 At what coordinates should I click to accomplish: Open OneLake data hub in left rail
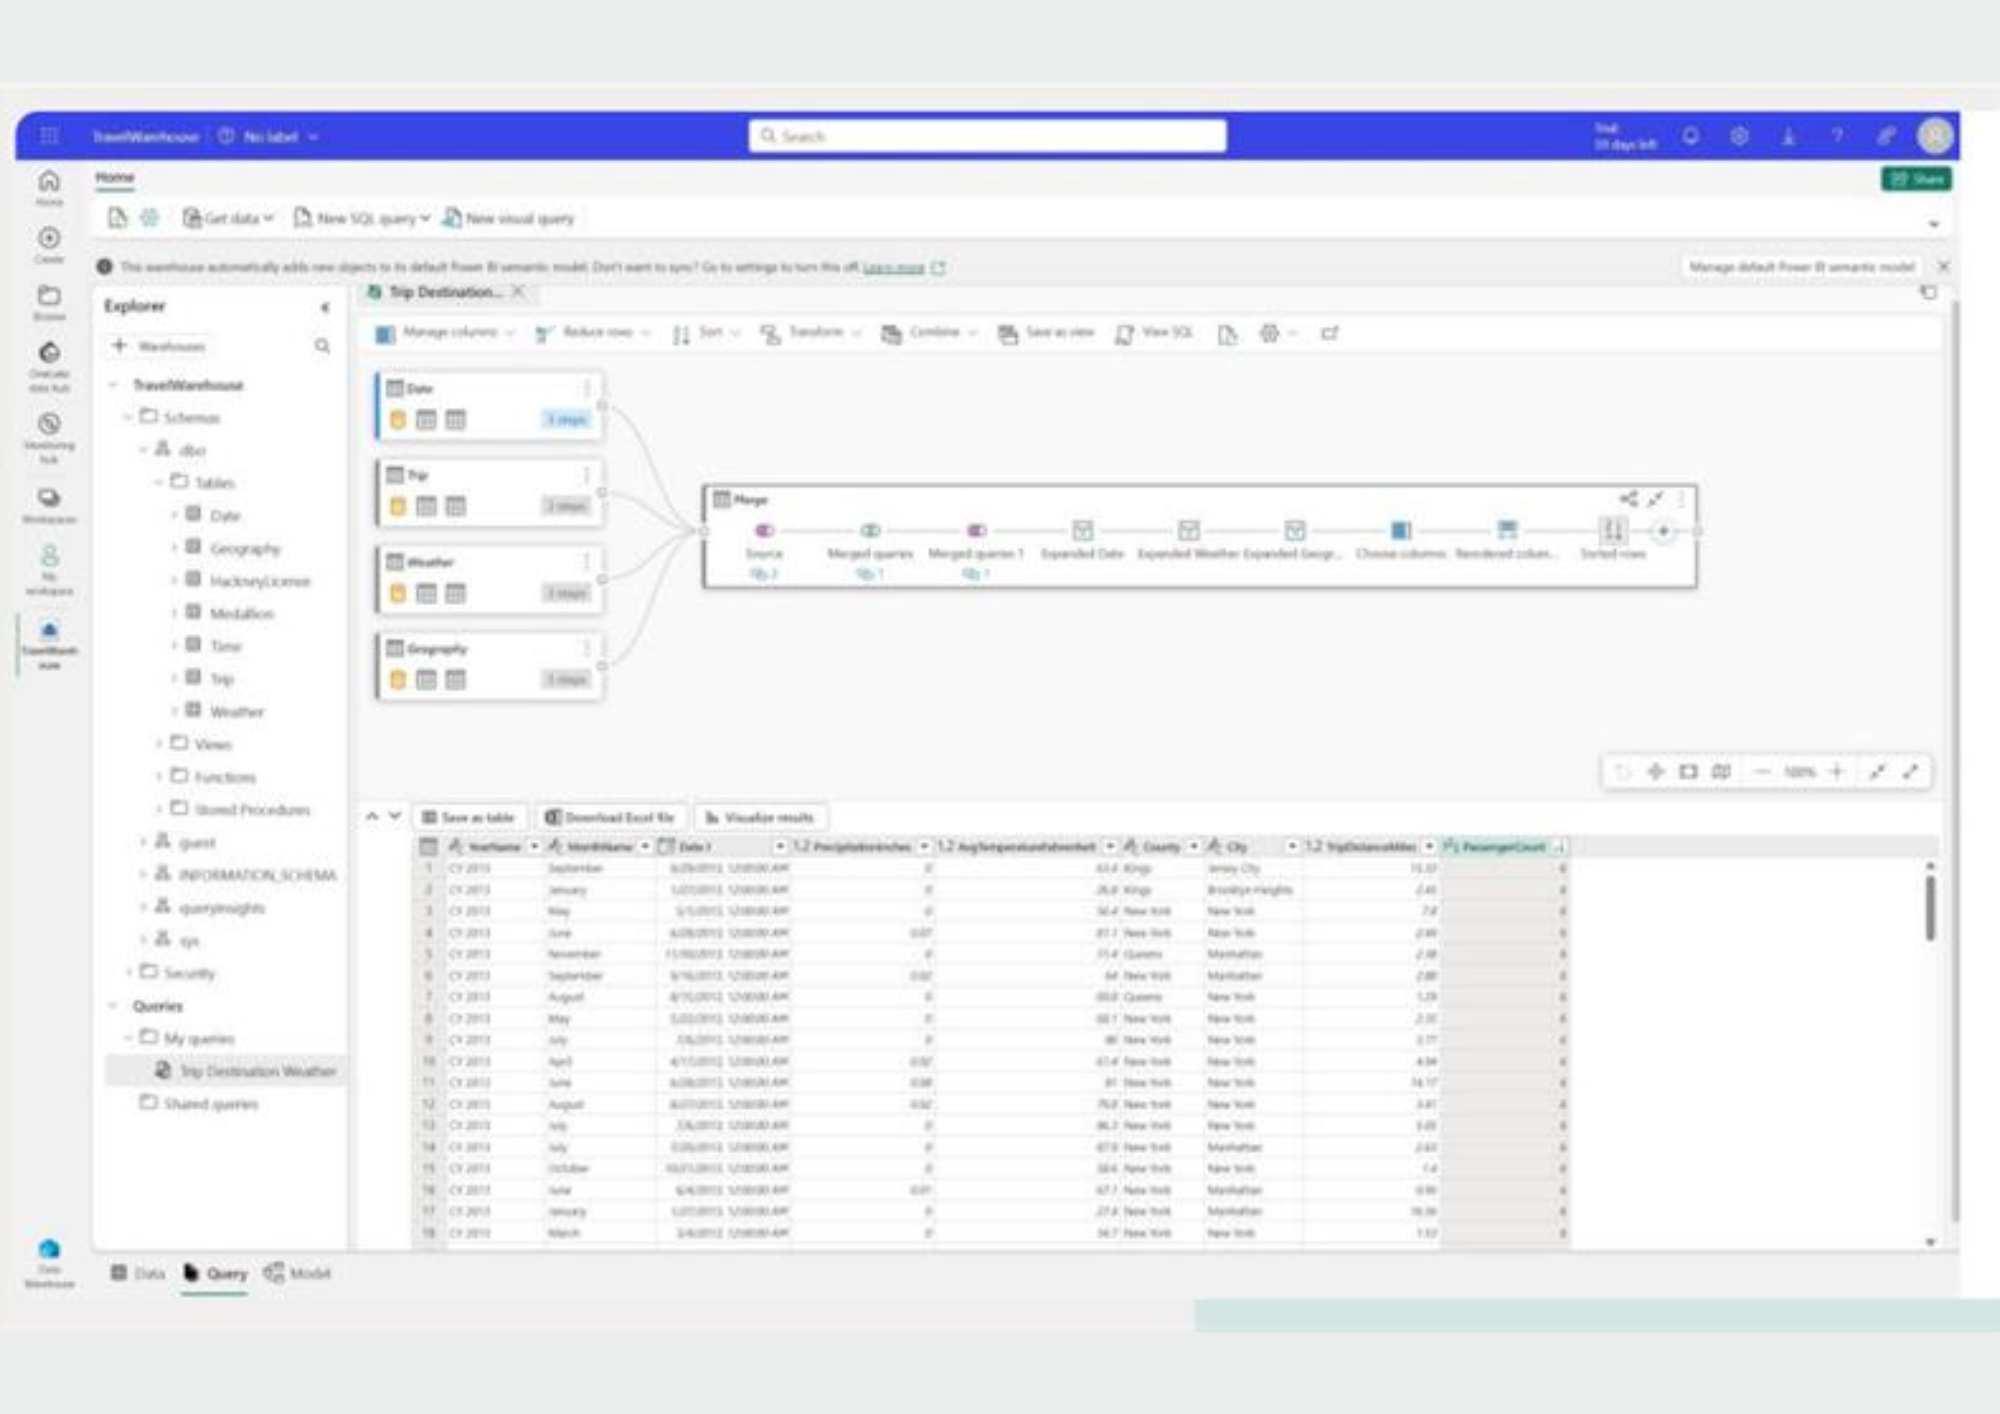click(x=49, y=366)
